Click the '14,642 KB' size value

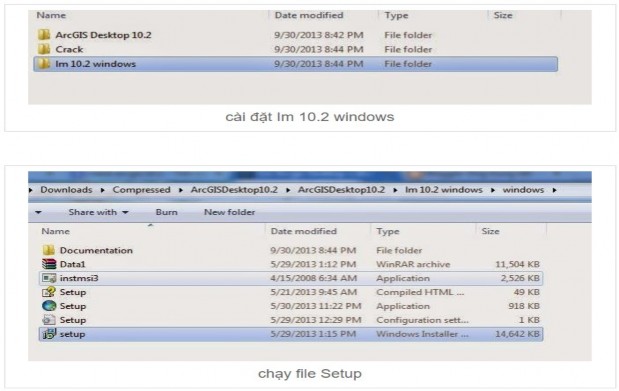[517, 334]
